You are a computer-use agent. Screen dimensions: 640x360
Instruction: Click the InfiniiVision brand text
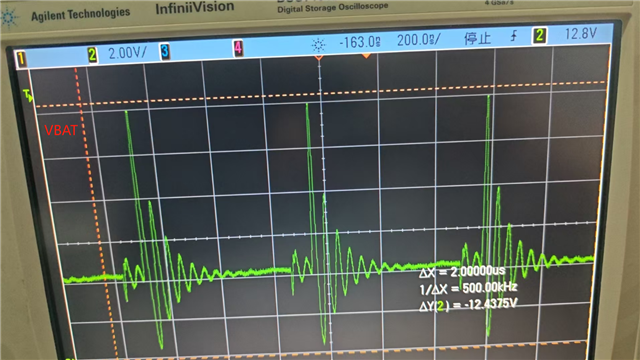tap(195, 8)
